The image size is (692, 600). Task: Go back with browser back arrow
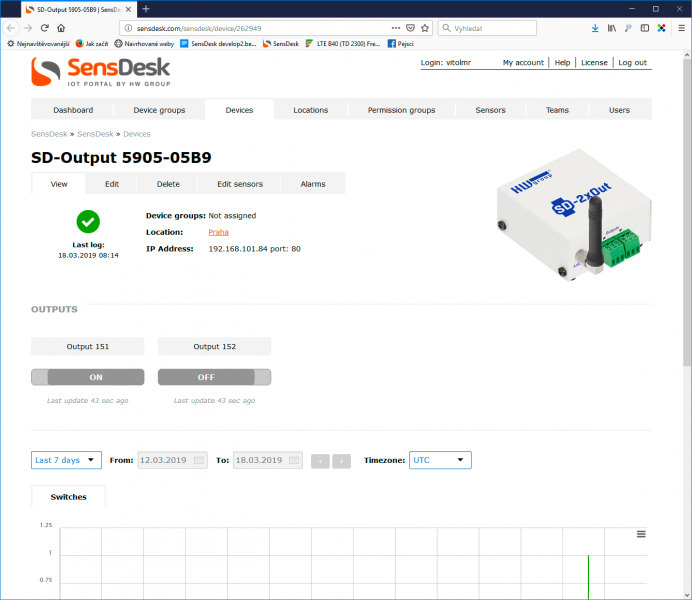[x=11, y=28]
